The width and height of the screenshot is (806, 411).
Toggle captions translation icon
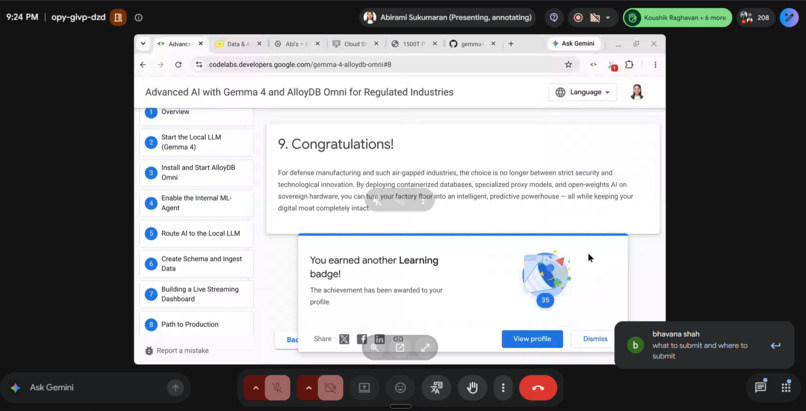[x=436, y=388]
